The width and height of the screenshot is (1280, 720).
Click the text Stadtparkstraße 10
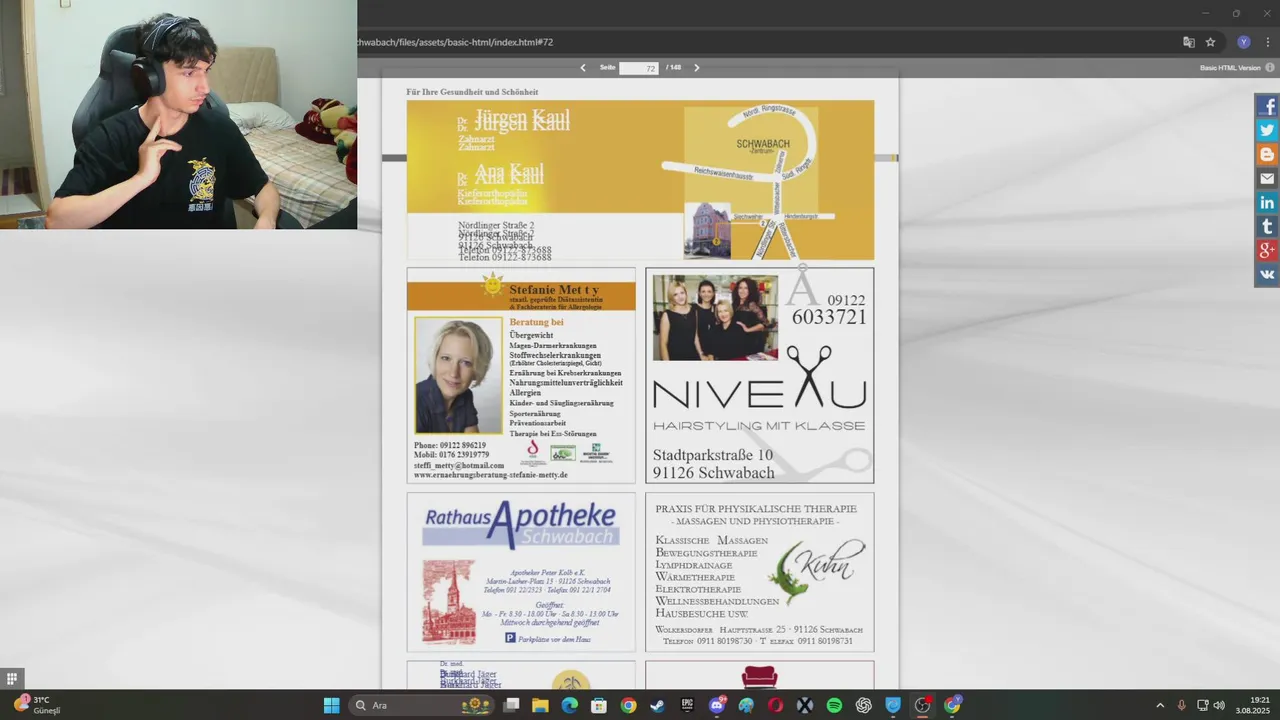pyautogui.click(x=713, y=455)
